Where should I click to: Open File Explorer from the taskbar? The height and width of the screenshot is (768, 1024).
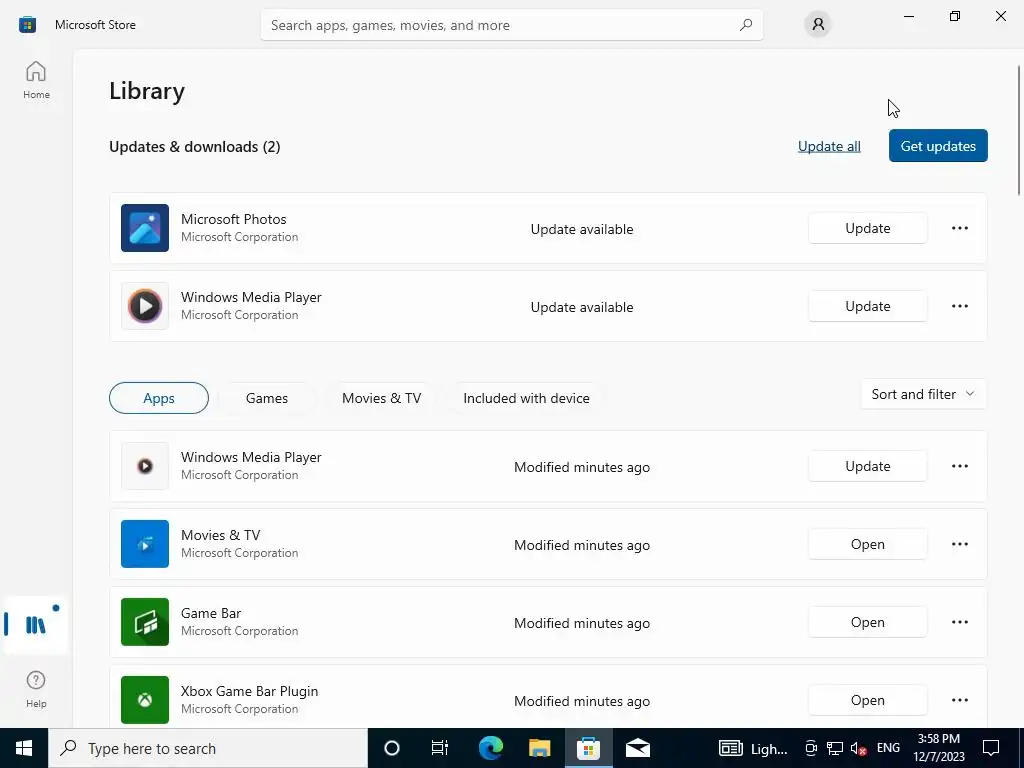[x=539, y=748]
